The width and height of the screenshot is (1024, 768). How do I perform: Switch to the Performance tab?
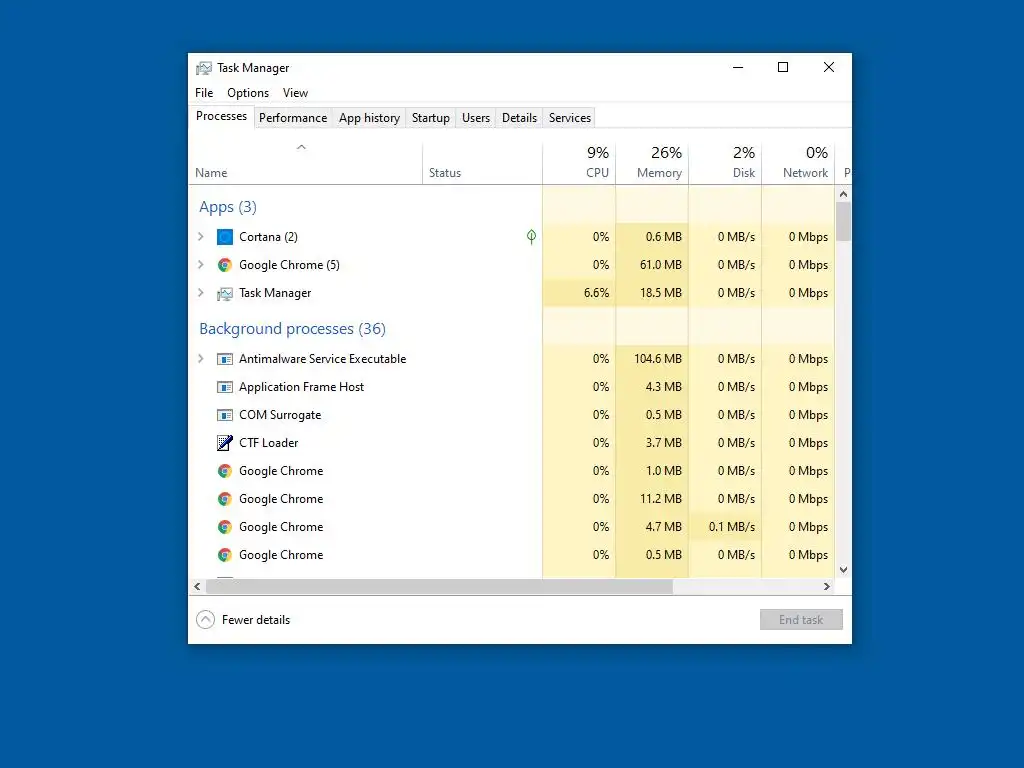(x=293, y=118)
